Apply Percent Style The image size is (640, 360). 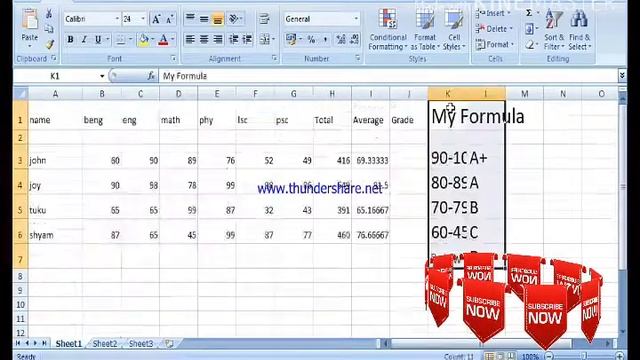[311, 40]
